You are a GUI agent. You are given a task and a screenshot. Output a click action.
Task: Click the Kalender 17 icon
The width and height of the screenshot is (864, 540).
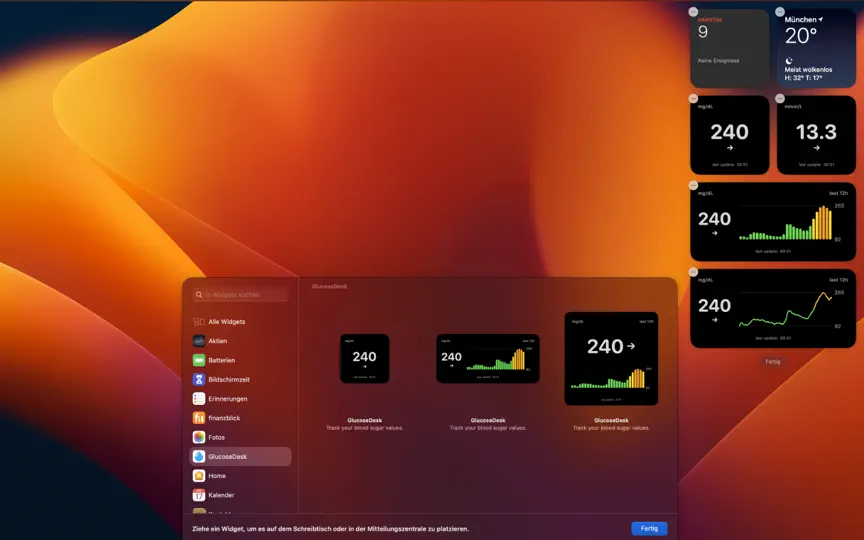tap(199, 495)
